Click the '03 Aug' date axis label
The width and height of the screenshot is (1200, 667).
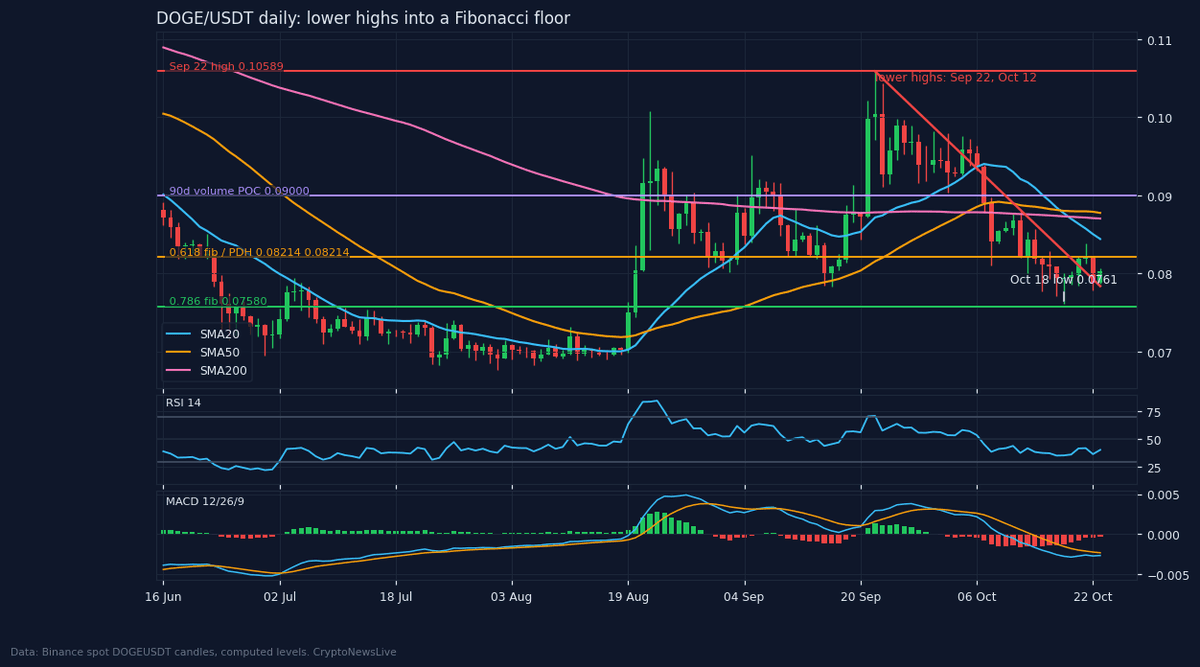(x=512, y=597)
